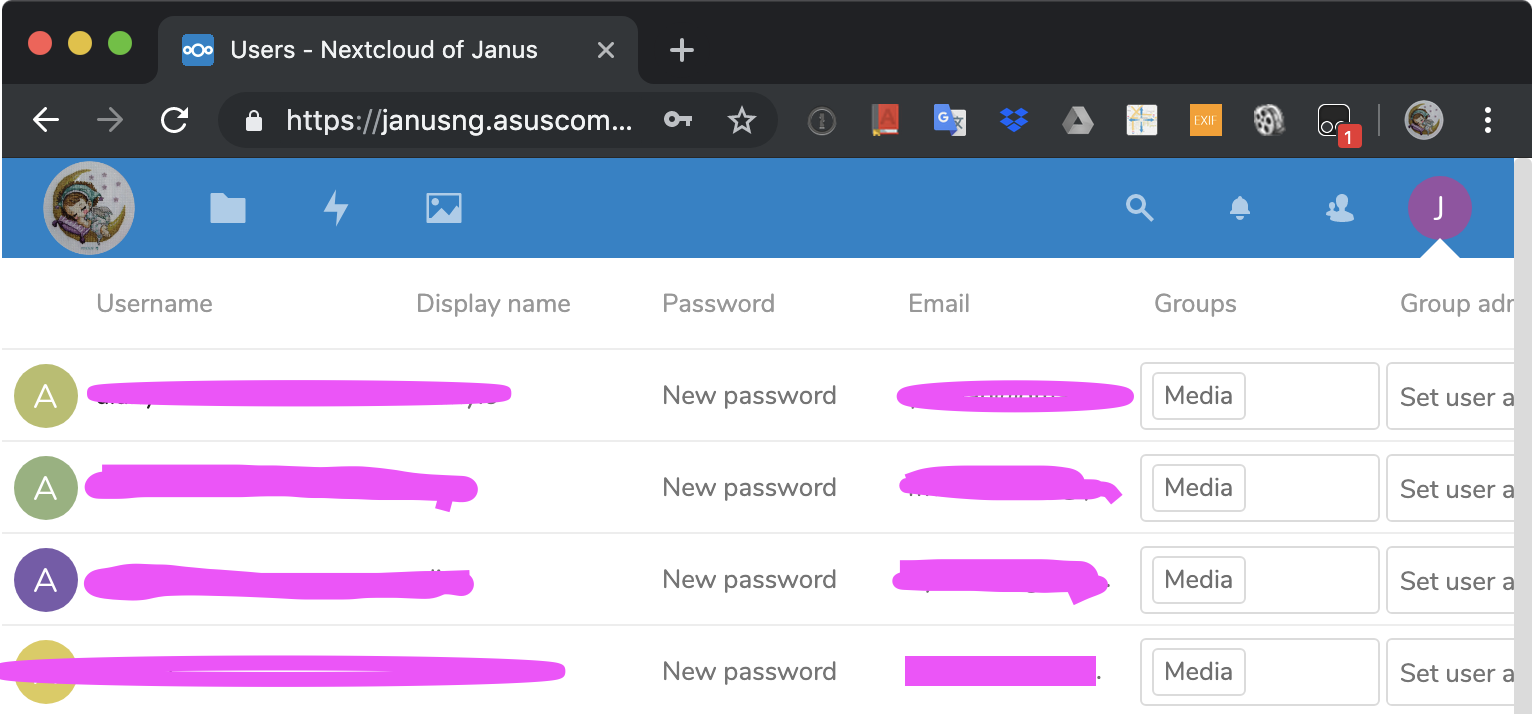Click the Google Translate extension icon

point(949,121)
